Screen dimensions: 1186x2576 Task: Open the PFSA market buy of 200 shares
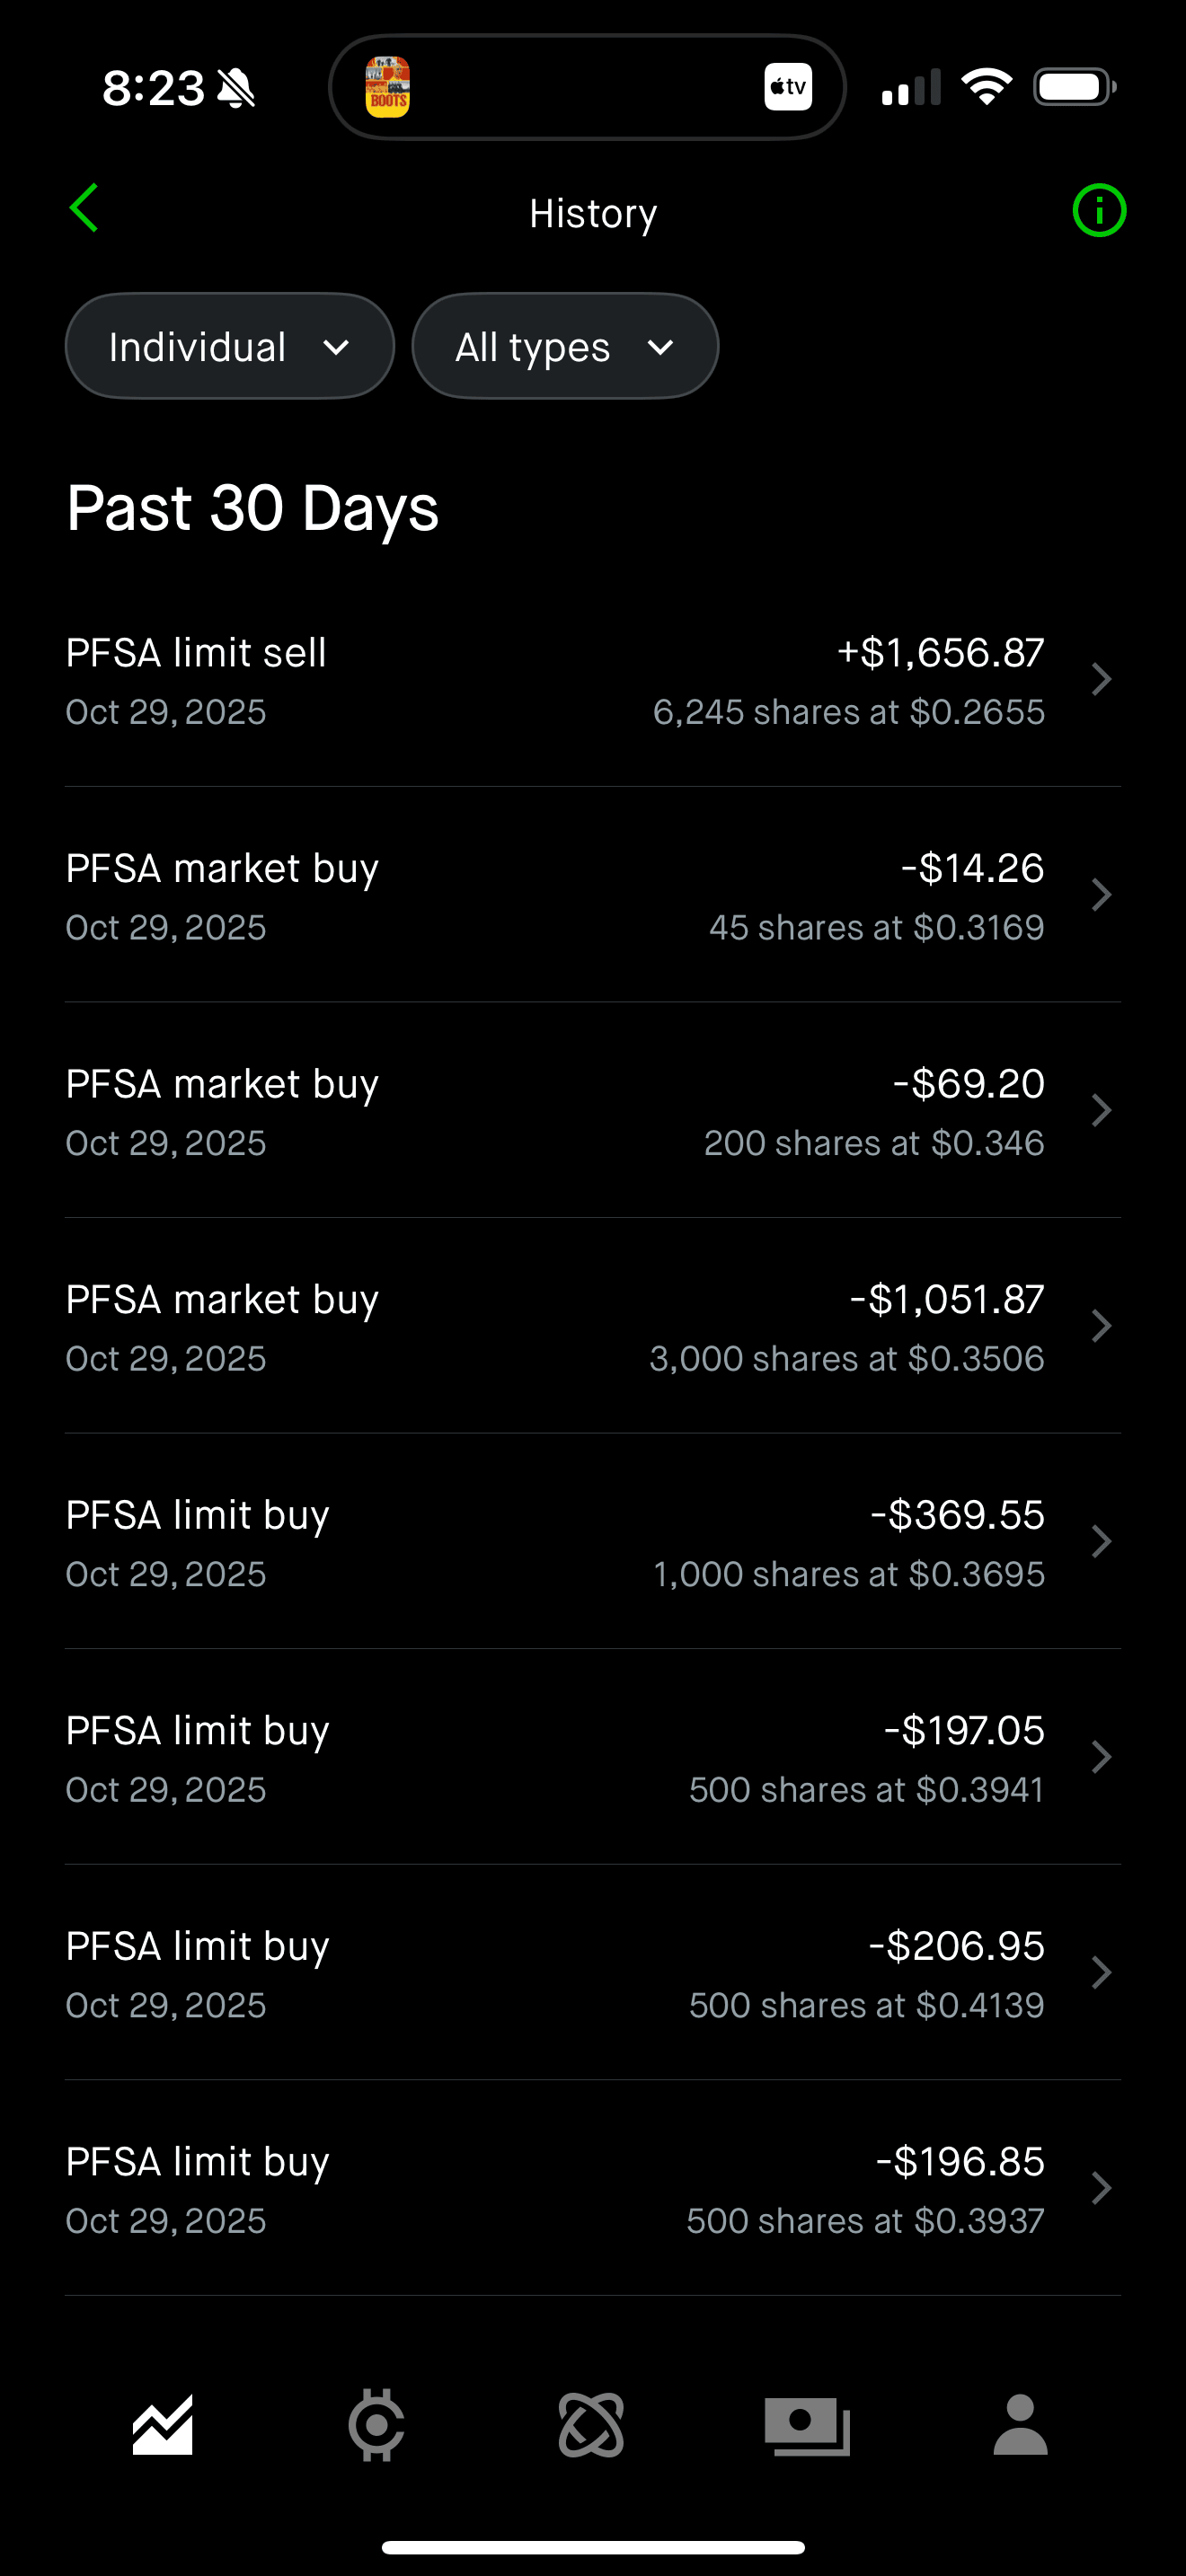click(x=592, y=1111)
